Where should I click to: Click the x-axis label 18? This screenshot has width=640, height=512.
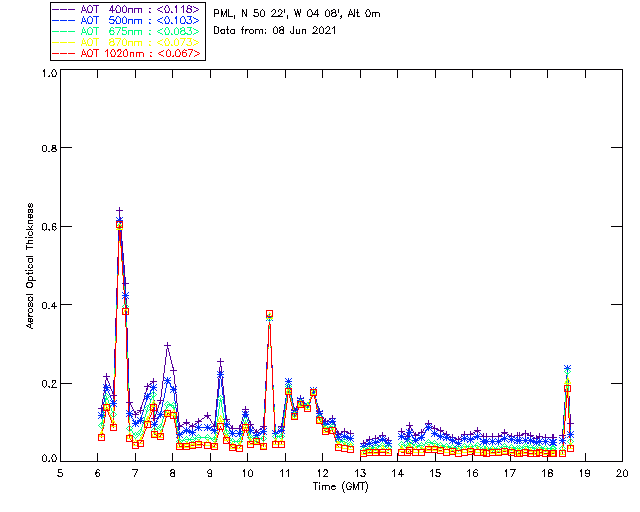(x=547, y=473)
